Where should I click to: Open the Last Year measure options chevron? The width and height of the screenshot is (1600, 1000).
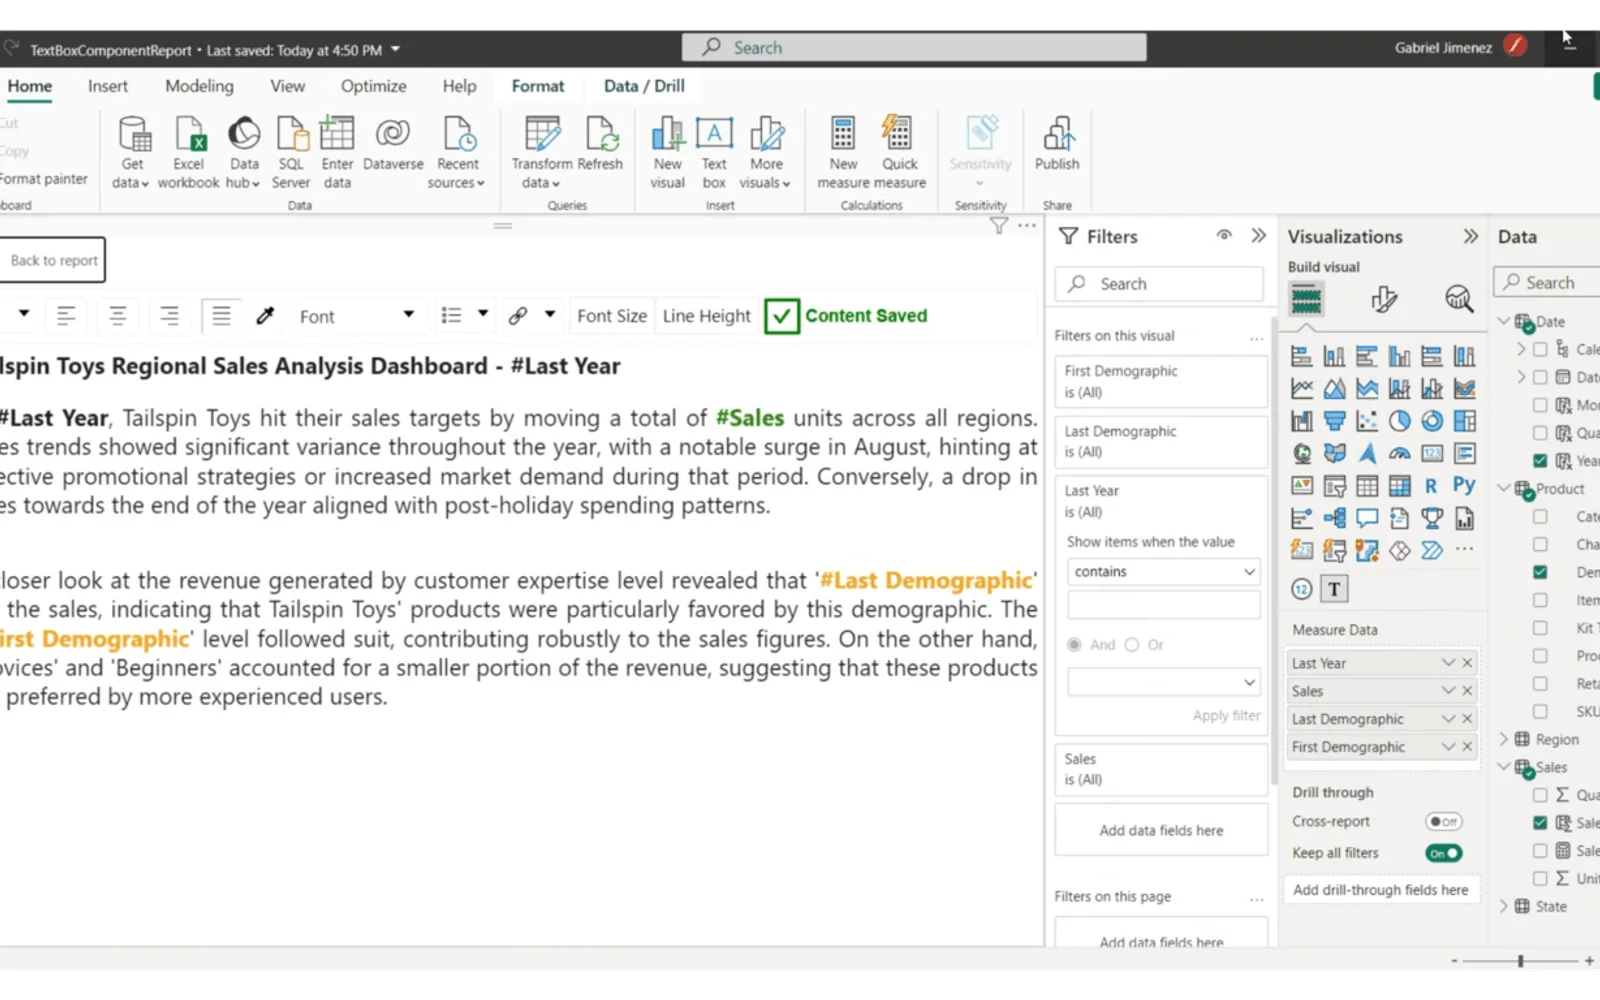tap(1447, 663)
